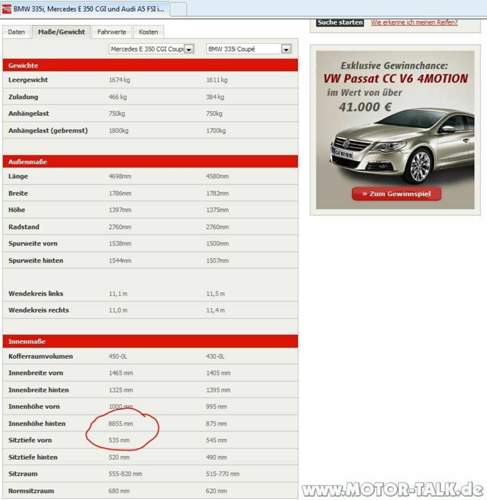The height and width of the screenshot is (500, 487).
Task: Click the Sitztiefe hinten label
Action: [33, 457]
